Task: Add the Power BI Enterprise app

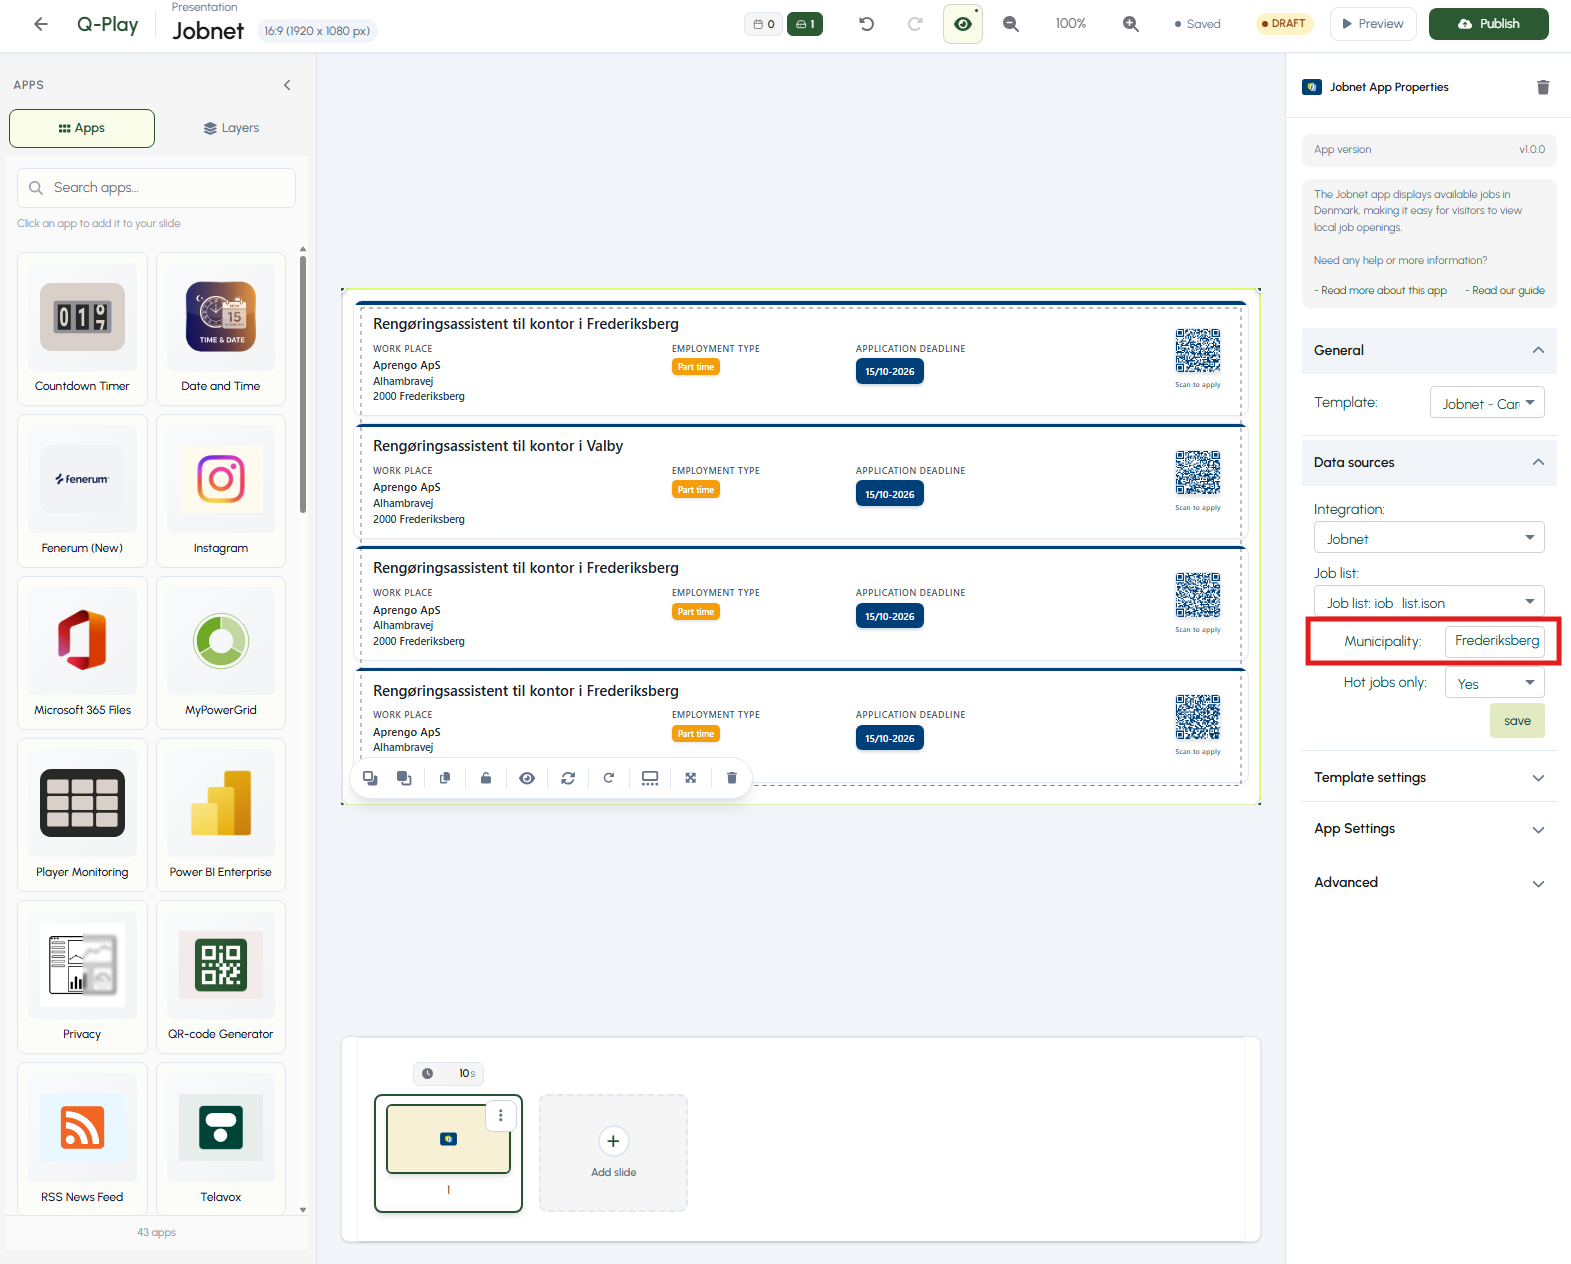Action: click(x=221, y=815)
